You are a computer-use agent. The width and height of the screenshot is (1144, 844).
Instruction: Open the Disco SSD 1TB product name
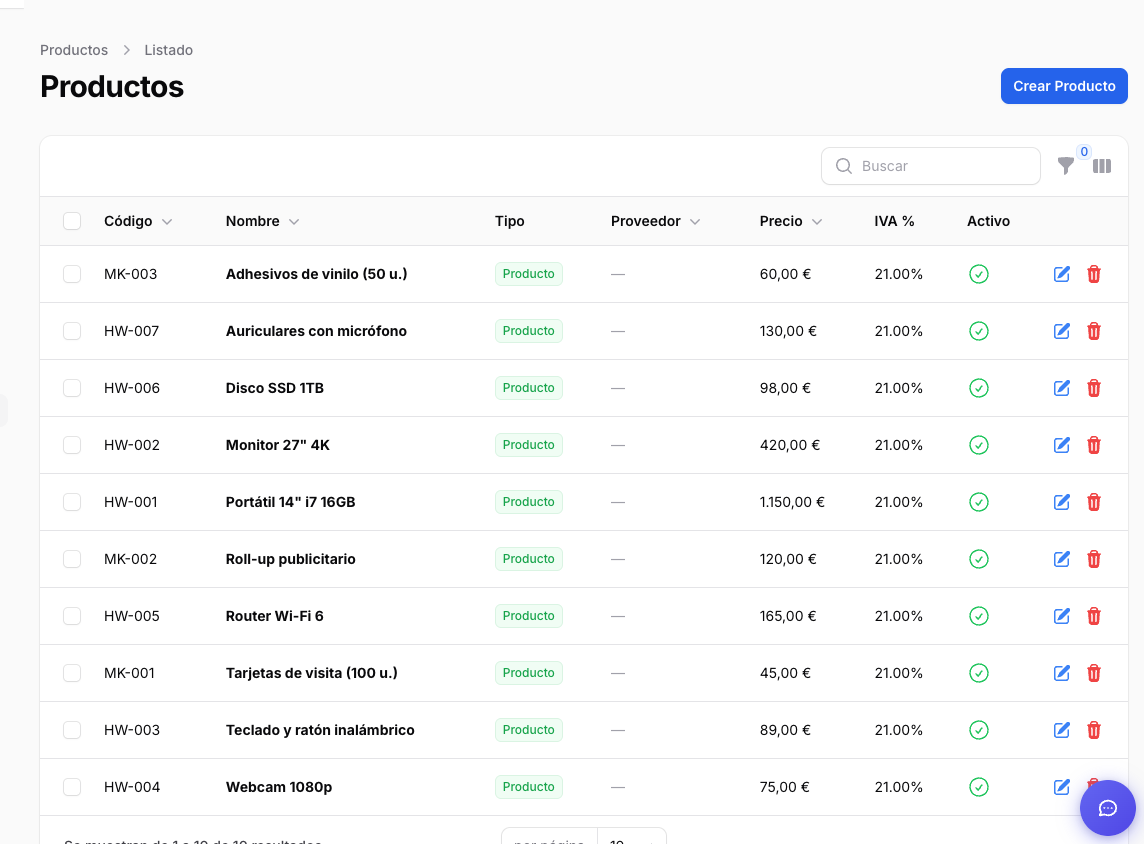click(274, 388)
